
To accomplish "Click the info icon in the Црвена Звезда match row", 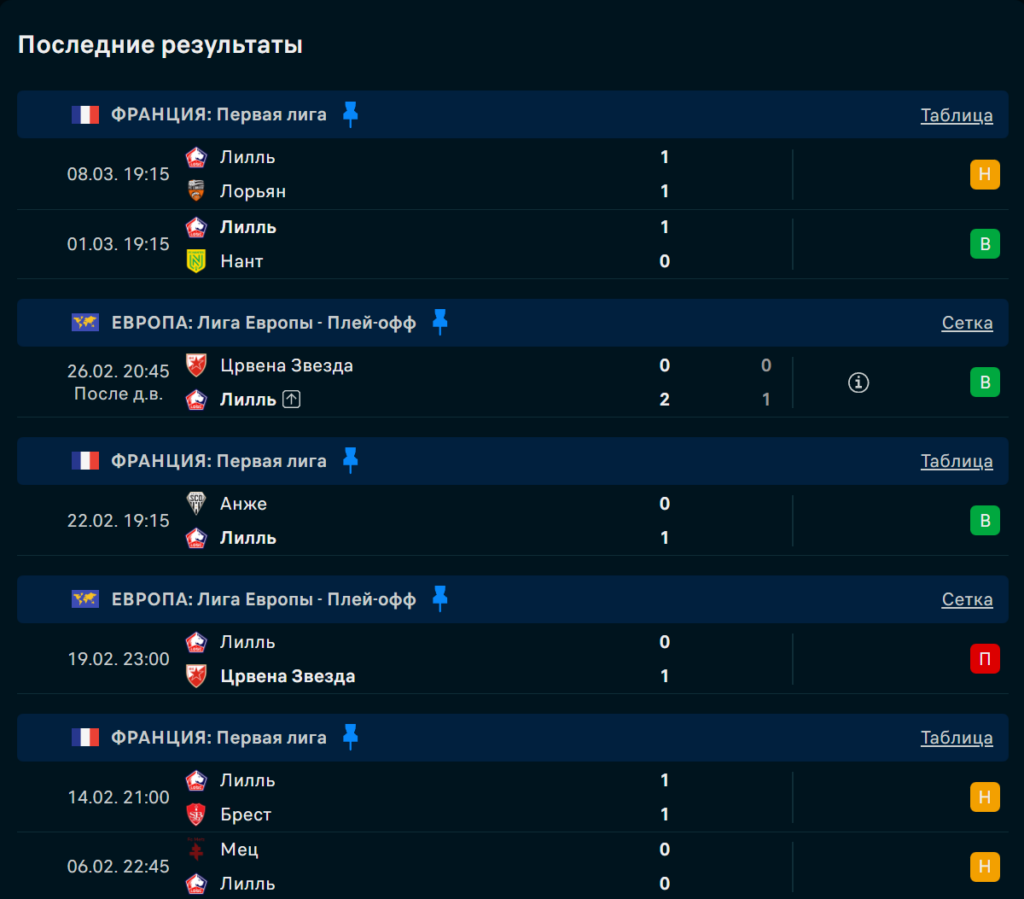I will click(858, 382).
